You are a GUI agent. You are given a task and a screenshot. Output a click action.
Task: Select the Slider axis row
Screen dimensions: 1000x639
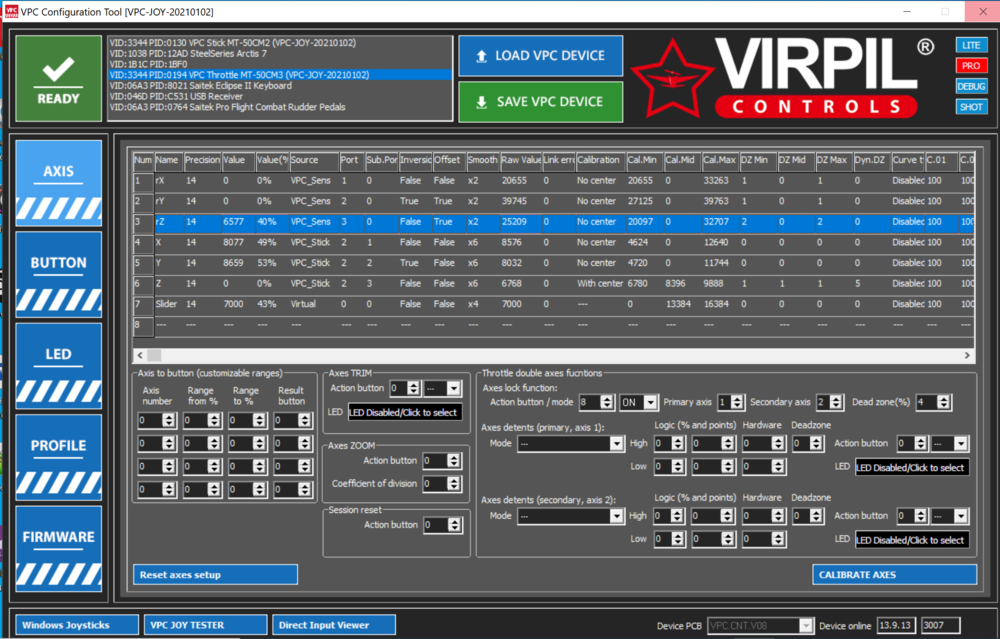tap(554, 304)
